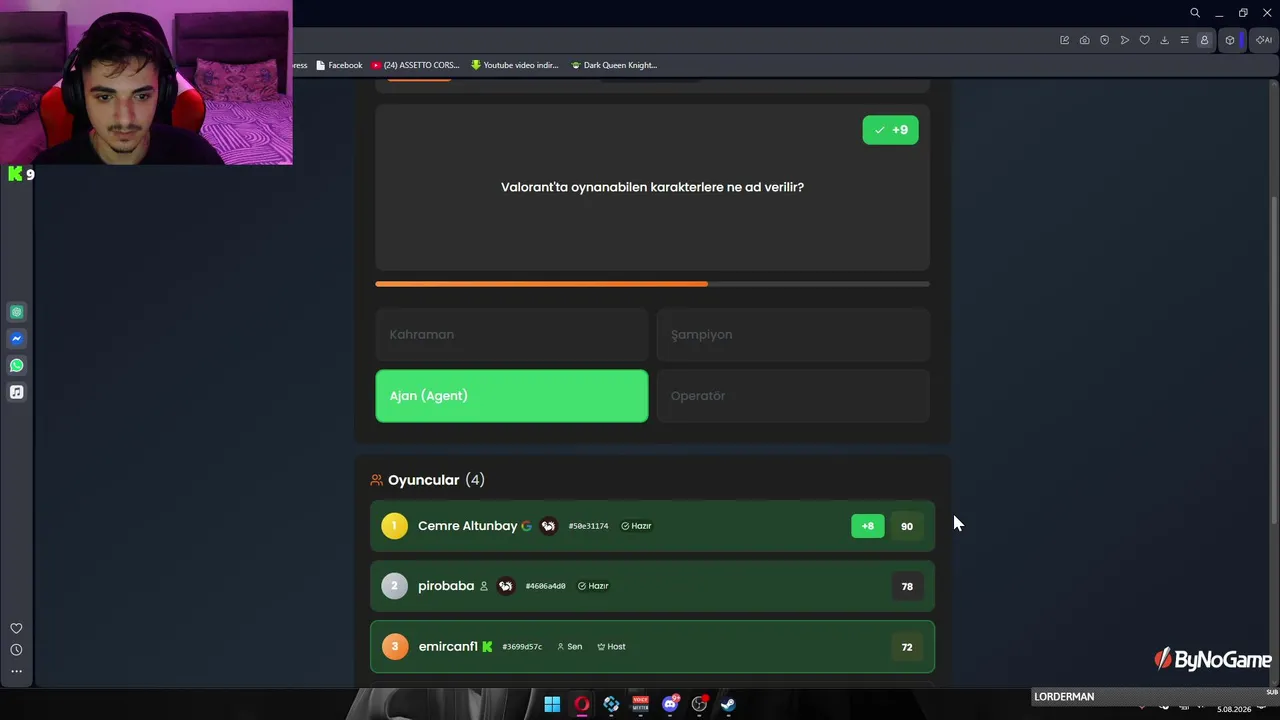Open Steam from the taskbar
Screen dimensions: 1280x720
[728, 704]
